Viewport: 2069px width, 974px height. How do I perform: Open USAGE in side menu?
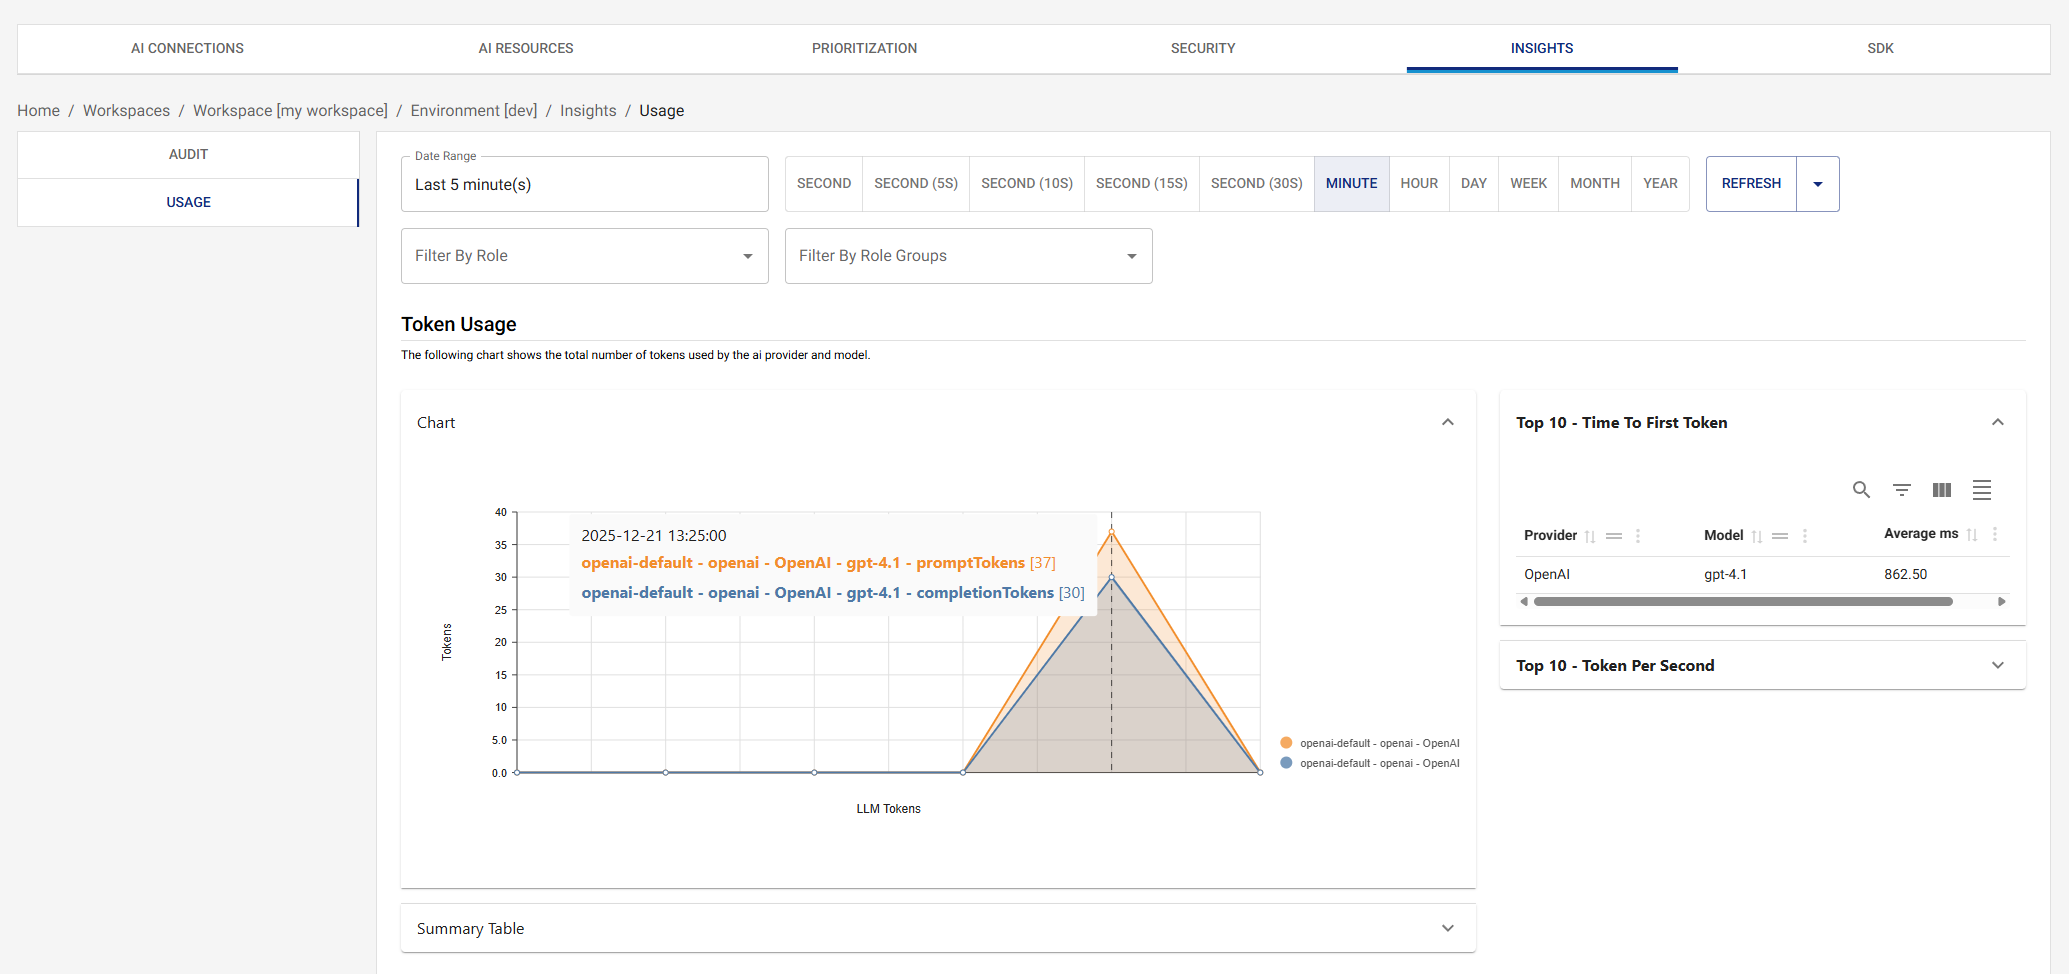click(x=188, y=202)
